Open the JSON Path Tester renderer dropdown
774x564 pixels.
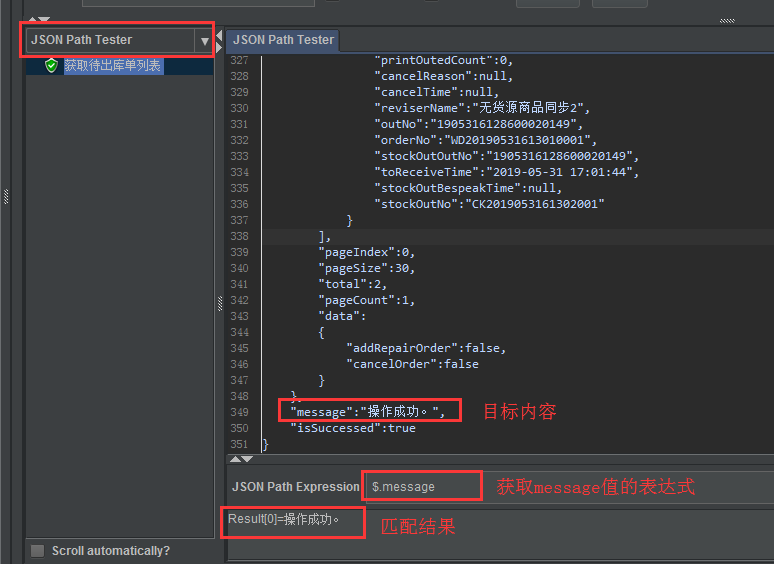tap(204, 41)
